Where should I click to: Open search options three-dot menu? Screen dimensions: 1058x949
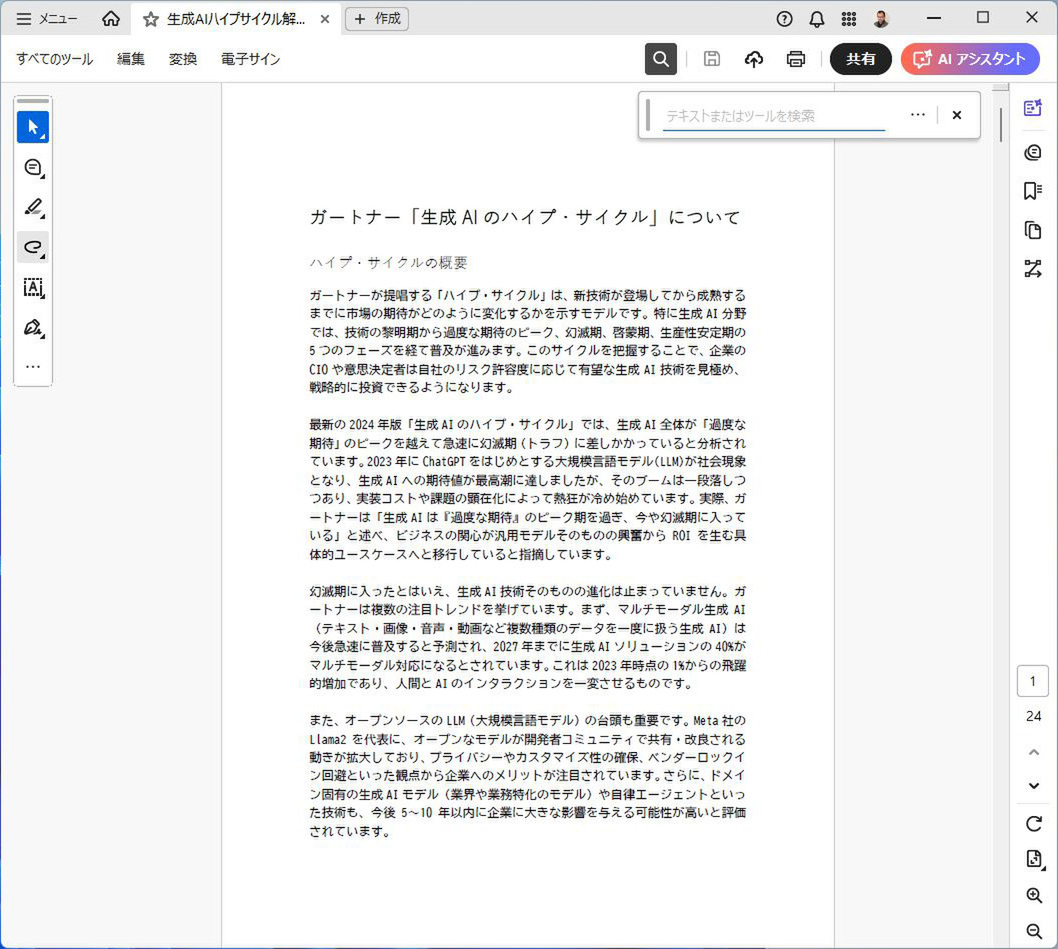click(x=918, y=115)
